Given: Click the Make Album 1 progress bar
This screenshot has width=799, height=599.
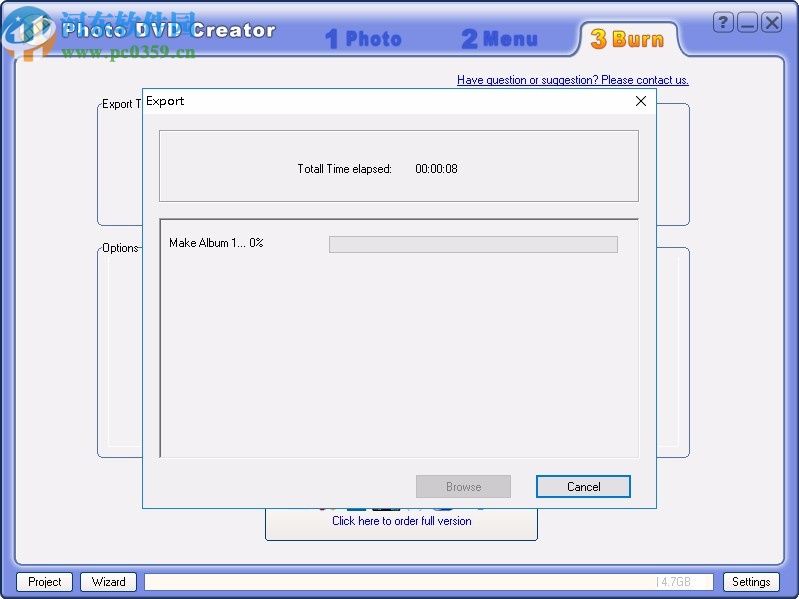Looking at the screenshot, I should pyautogui.click(x=473, y=244).
